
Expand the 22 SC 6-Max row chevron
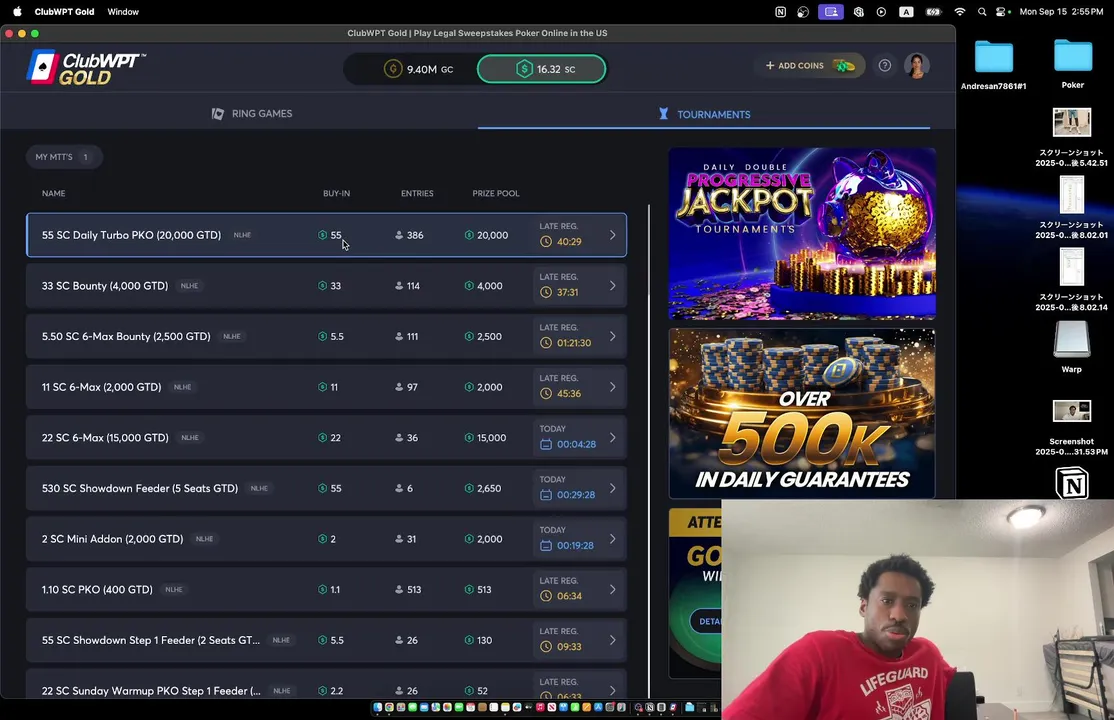[x=612, y=438]
